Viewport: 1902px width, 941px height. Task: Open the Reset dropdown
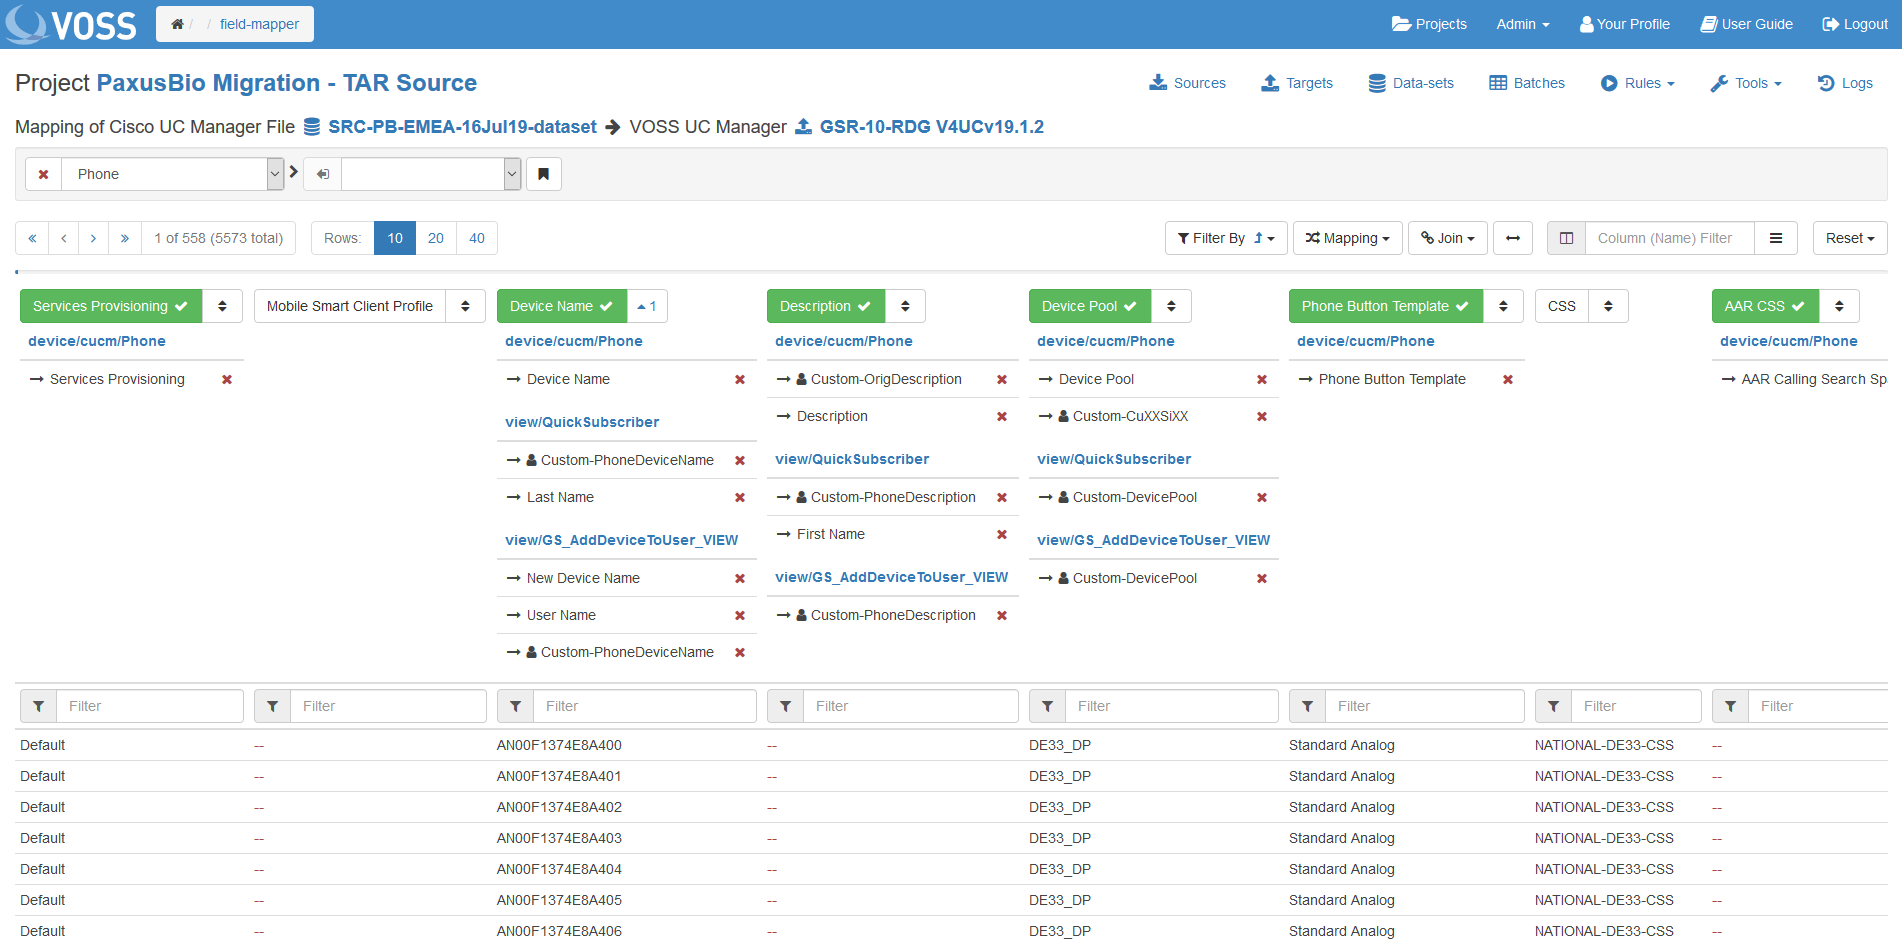(x=1849, y=238)
